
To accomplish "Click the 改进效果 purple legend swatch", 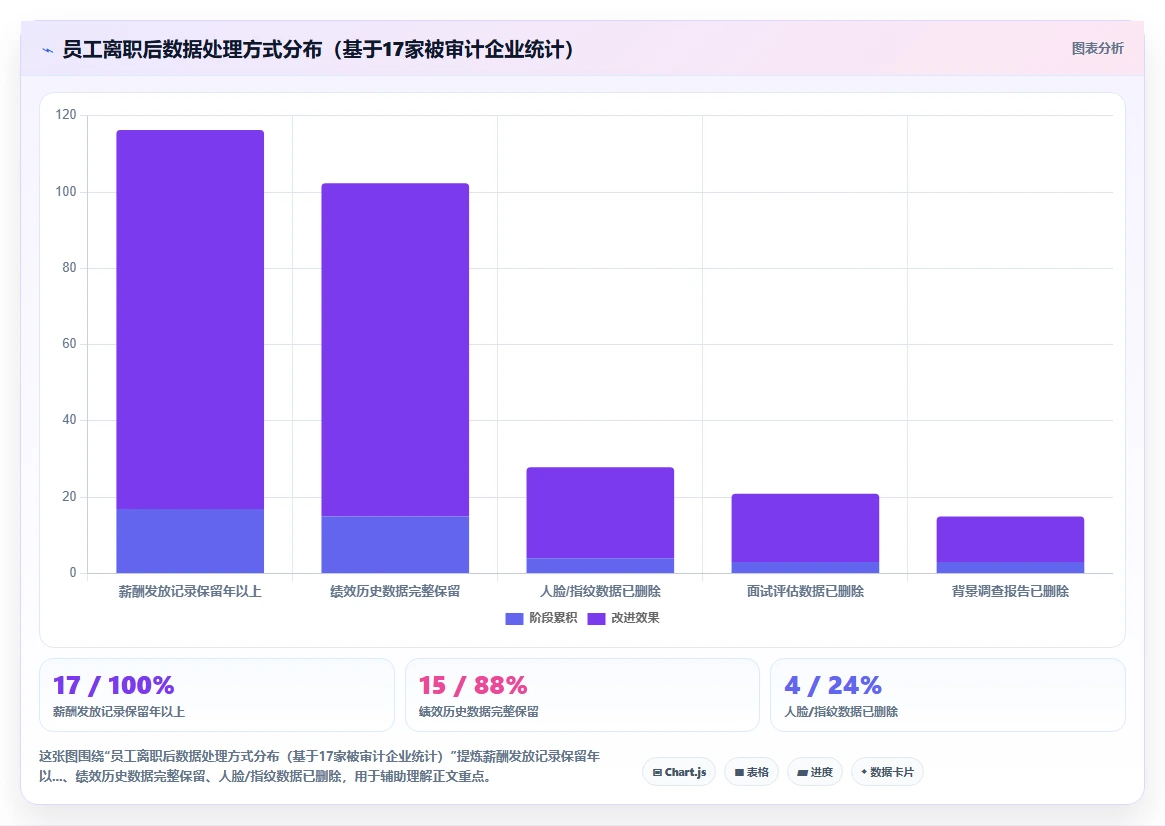I will tap(596, 619).
